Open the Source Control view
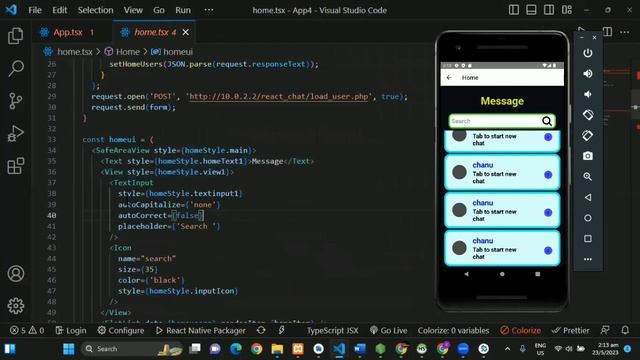The image size is (640, 360). point(16,101)
